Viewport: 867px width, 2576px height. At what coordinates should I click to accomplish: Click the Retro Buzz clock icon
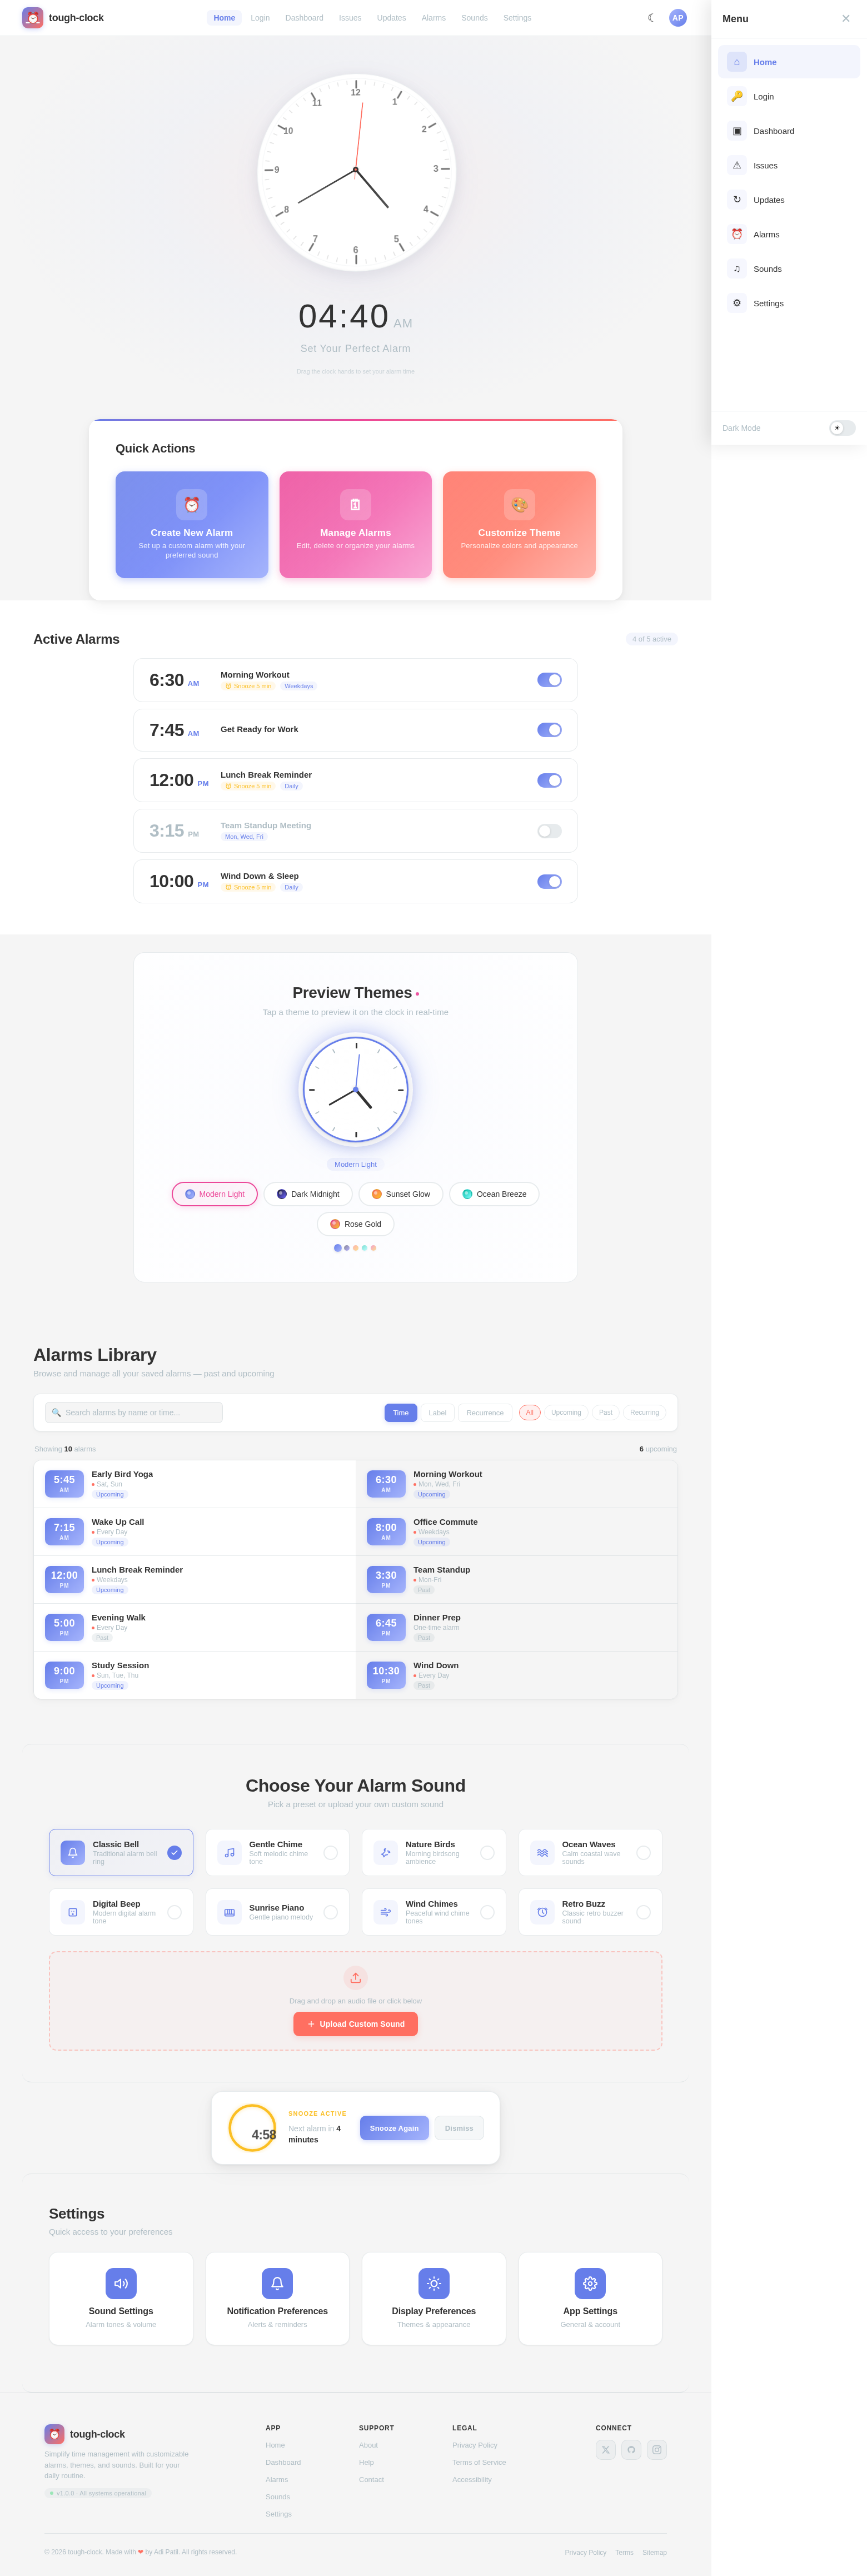(x=542, y=1913)
